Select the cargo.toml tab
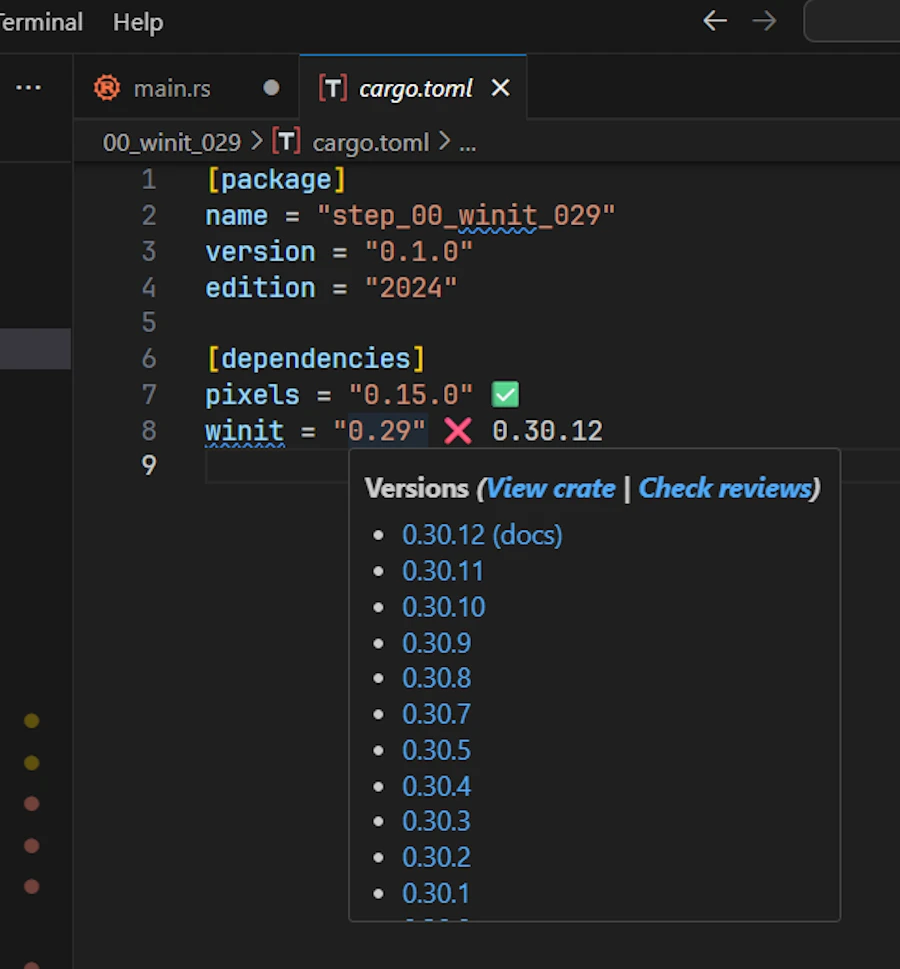 click(415, 88)
